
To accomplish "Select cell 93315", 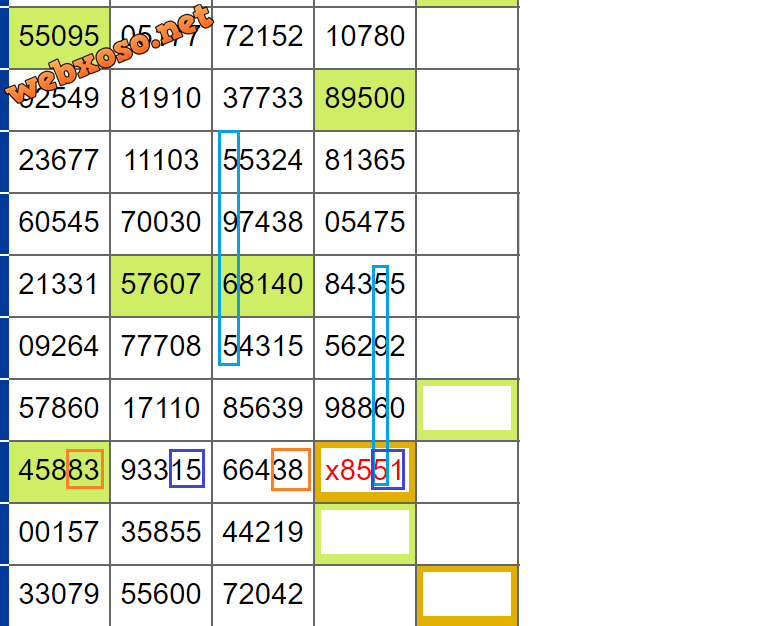I will coord(161,472).
